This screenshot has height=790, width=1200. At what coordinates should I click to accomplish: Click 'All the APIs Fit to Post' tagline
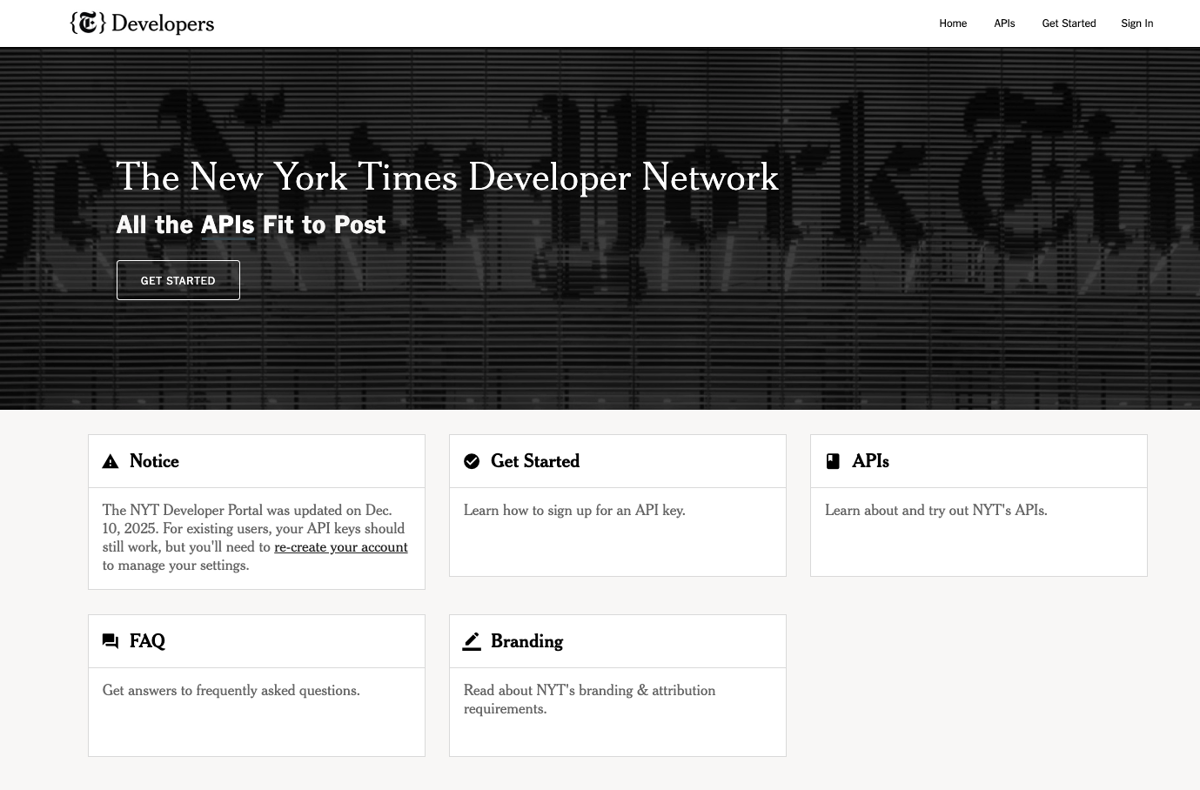[251, 225]
